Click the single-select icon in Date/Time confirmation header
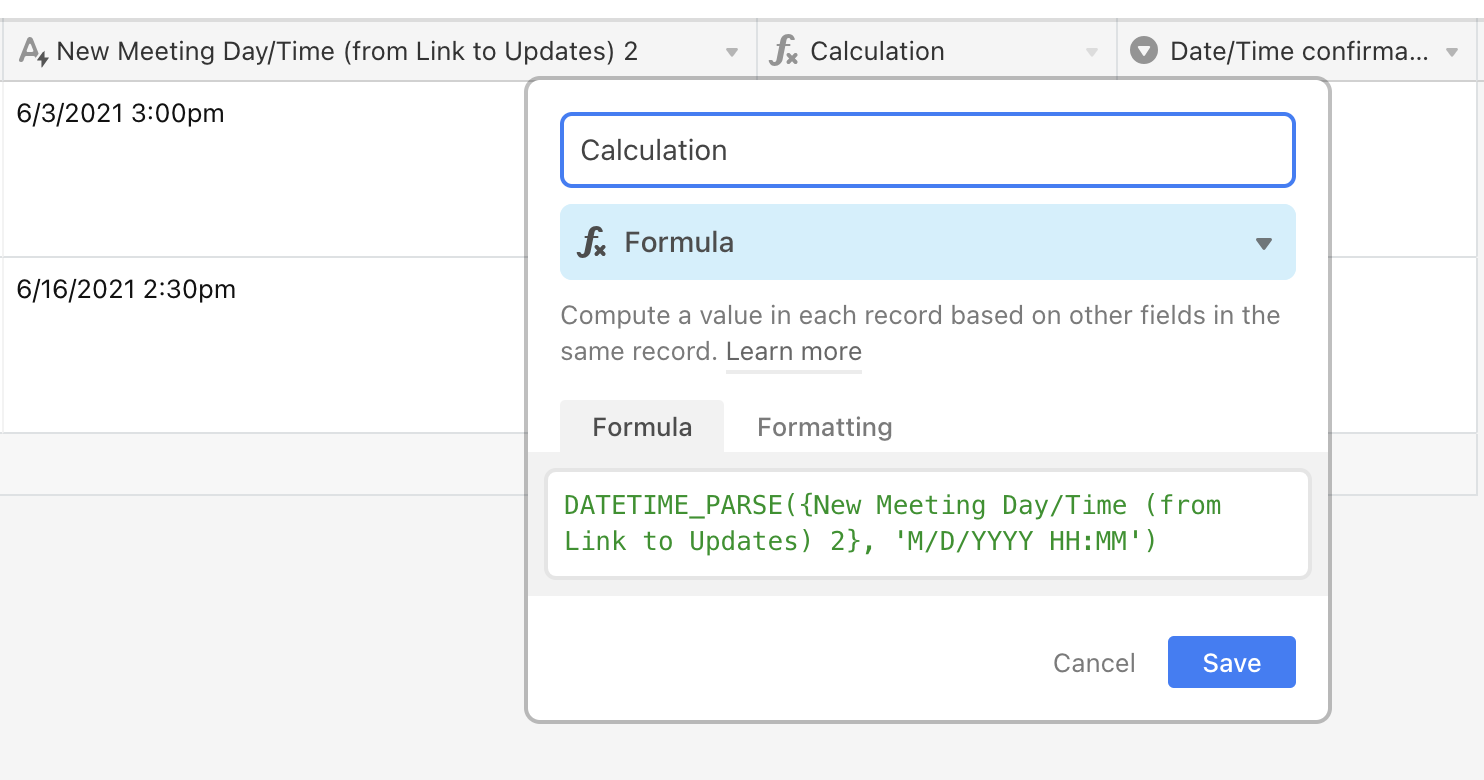 coord(1143,51)
